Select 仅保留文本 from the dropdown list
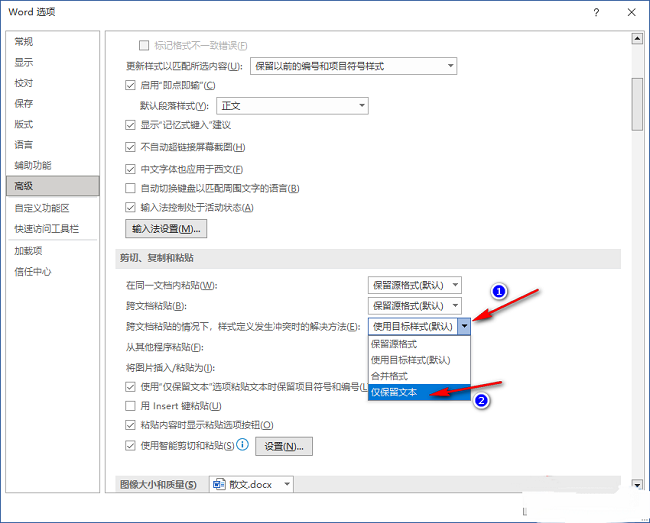Image resolution: width=650 pixels, height=523 pixels. (419, 392)
